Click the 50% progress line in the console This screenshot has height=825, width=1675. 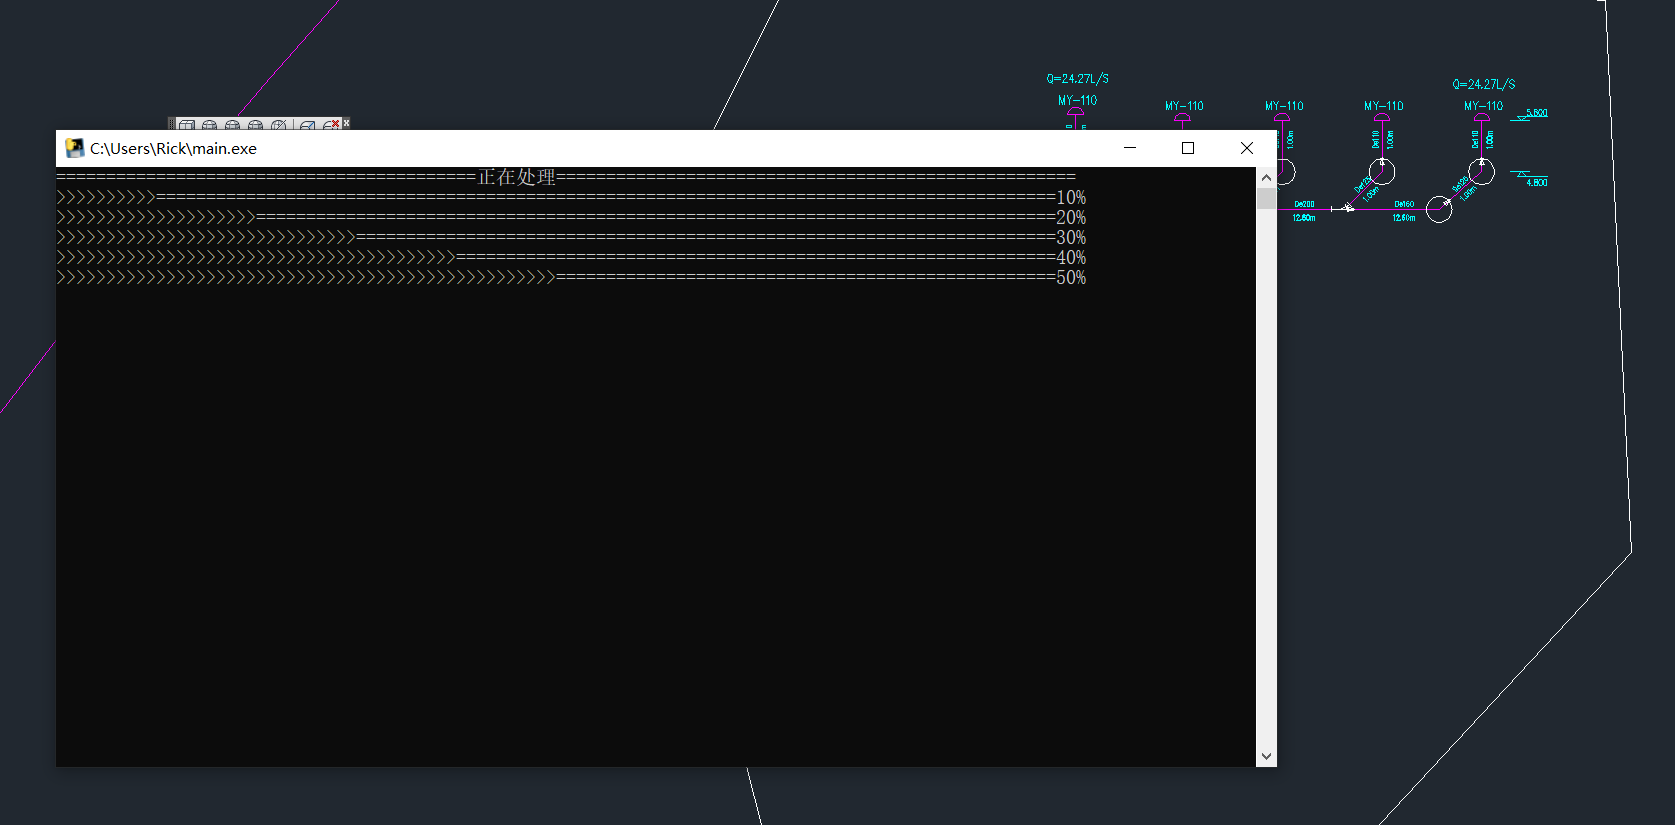pos(570,278)
